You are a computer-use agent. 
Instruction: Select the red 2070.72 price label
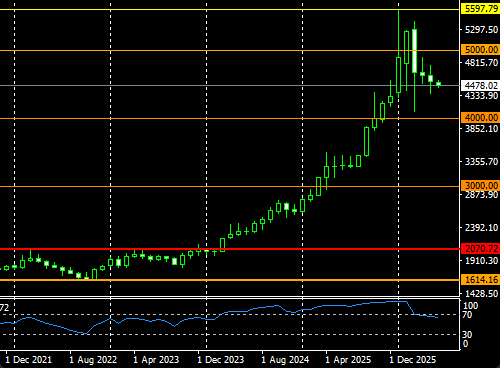point(480,249)
